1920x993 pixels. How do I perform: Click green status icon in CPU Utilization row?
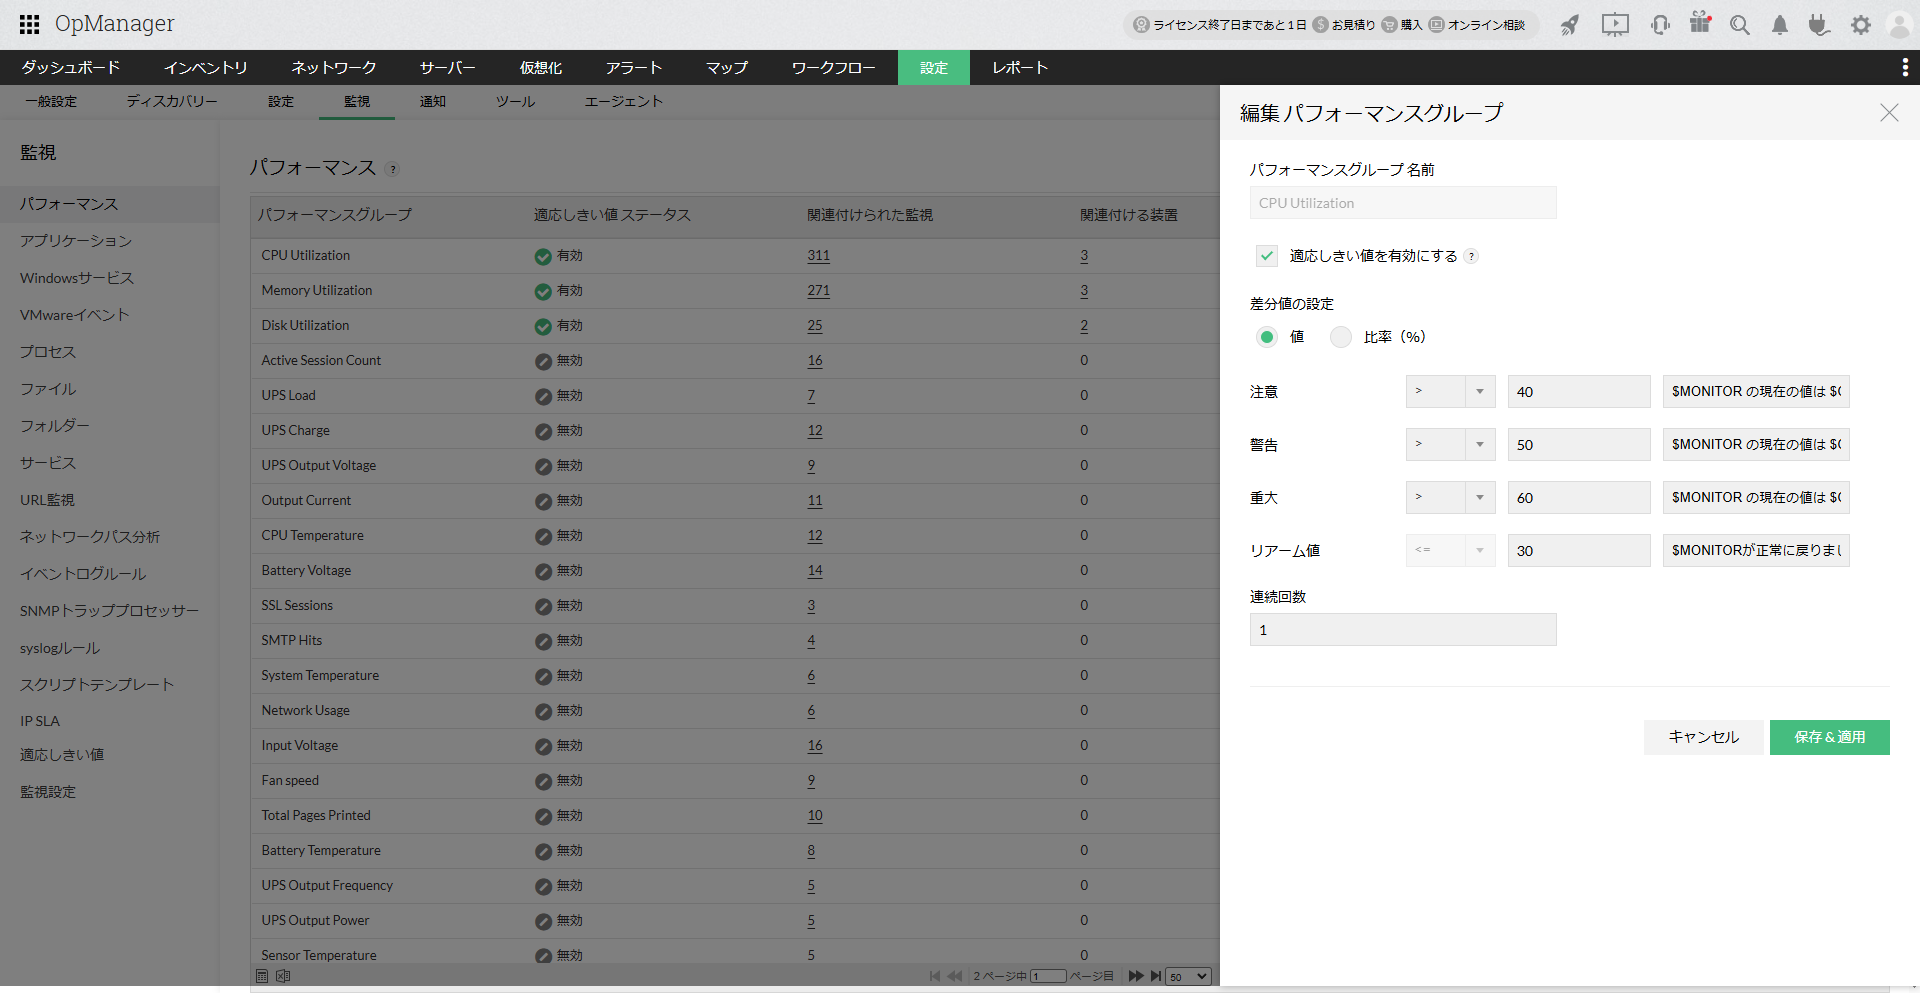click(x=543, y=257)
